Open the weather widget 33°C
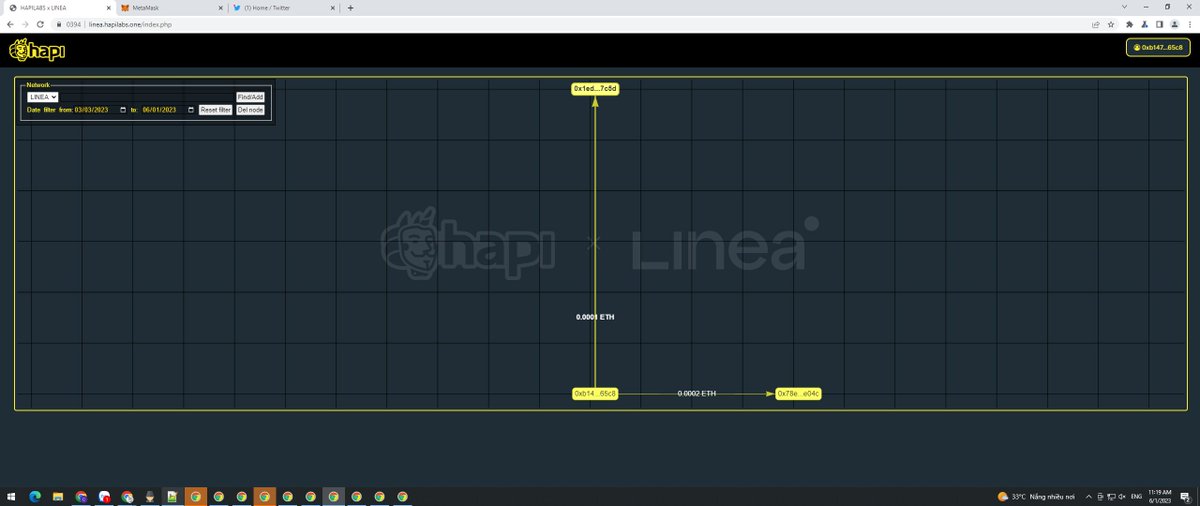 click(x=1035, y=496)
